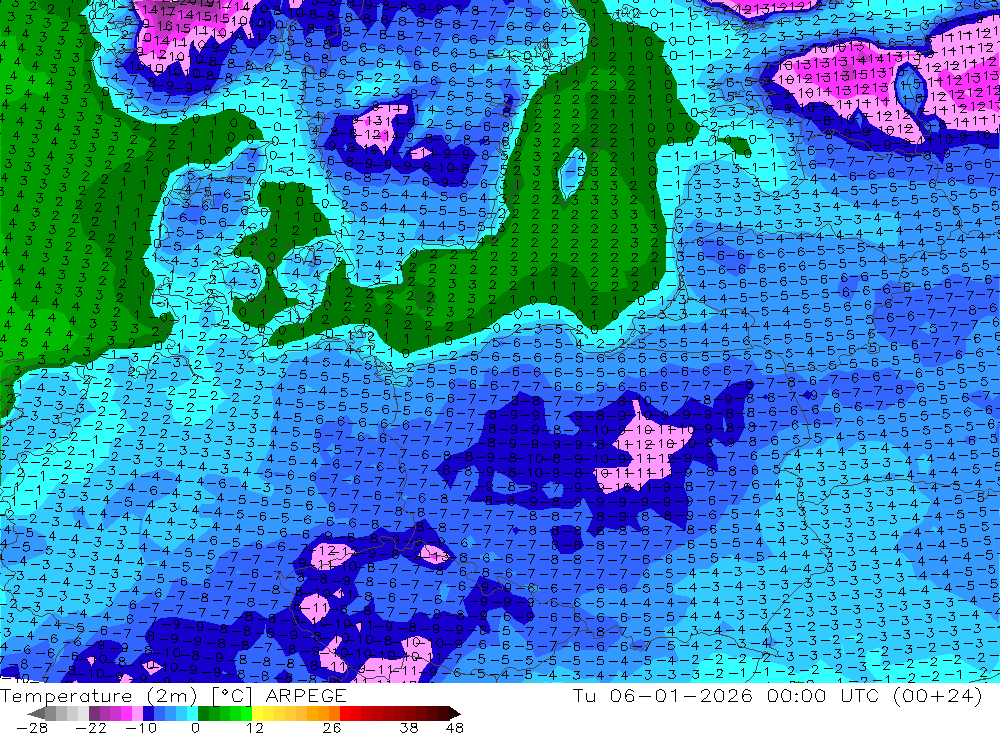Image resolution: width=1000 pixels, height=733 pixels.
Task: Click the '-28' legend value
Action: (x=32, y=728)
